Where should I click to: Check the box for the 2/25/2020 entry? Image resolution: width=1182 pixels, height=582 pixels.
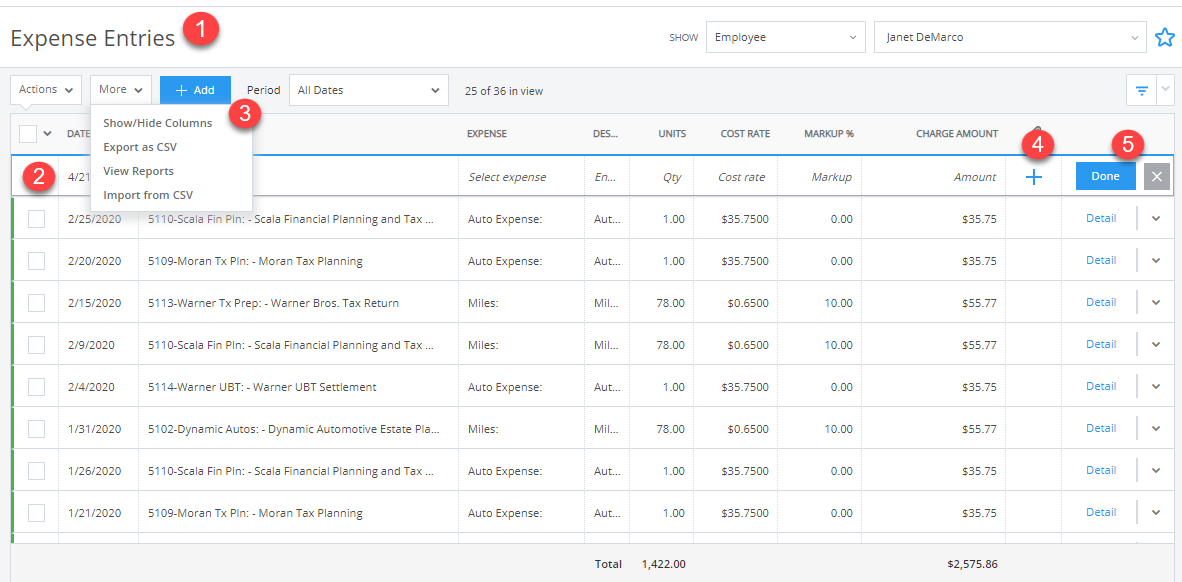coord(36,219)
